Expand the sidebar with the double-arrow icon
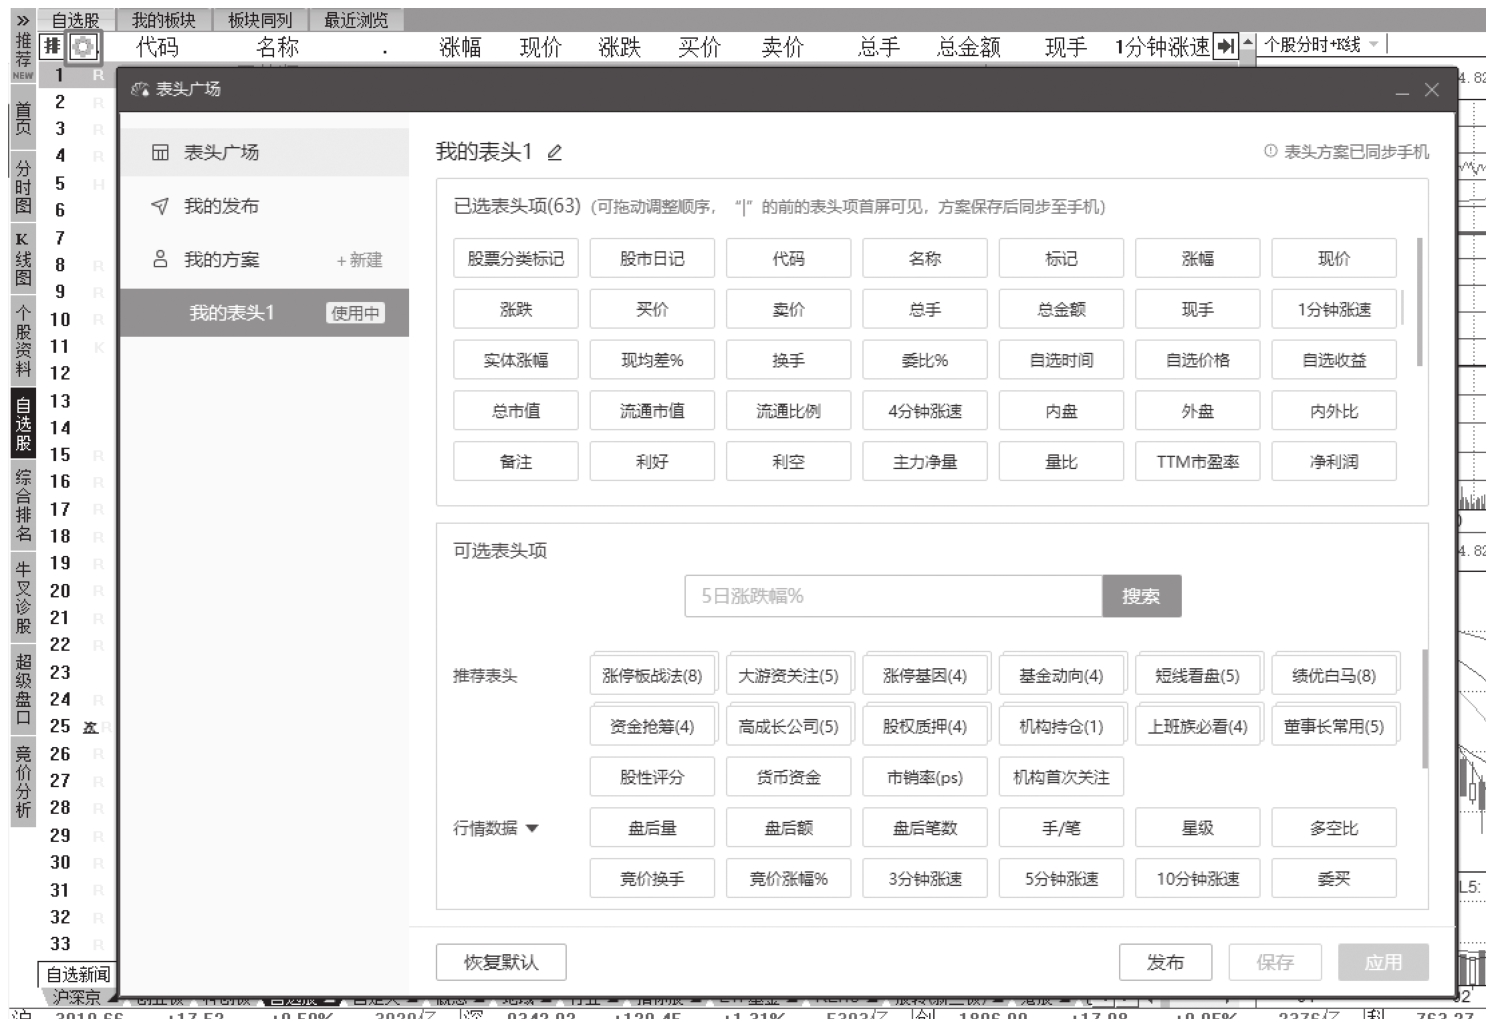1489x1022 pixels. click(x=23, y=20)
